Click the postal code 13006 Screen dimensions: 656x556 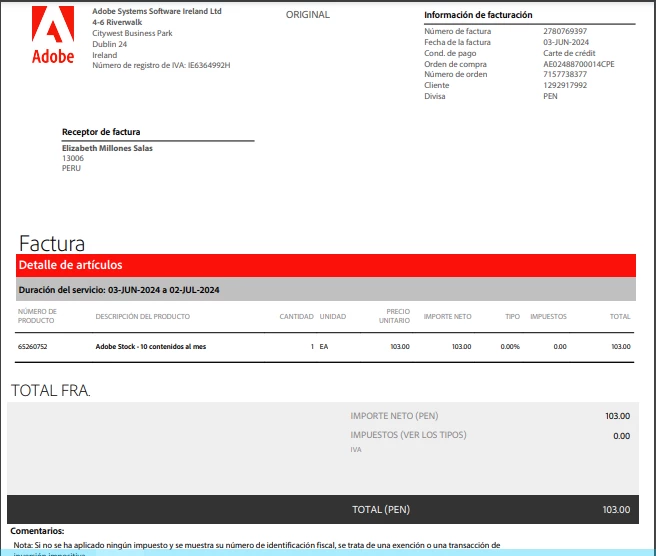click(x=73, y=158)
